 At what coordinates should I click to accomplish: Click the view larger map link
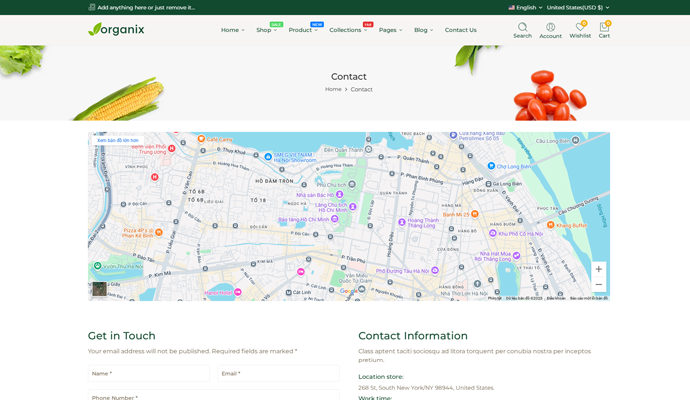pyautogui.click(x=118, y=140)
